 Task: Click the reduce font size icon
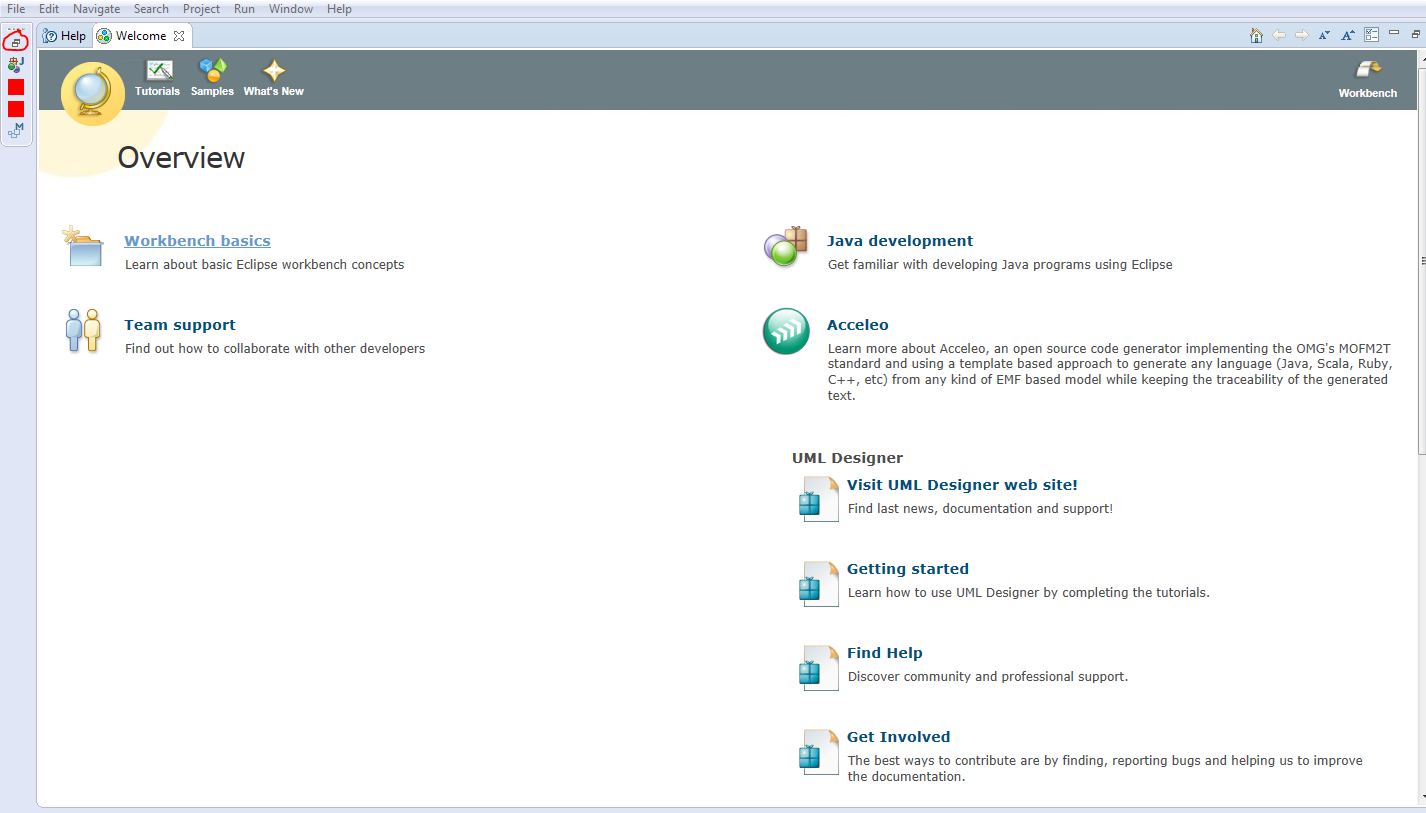pos(1324,35)
